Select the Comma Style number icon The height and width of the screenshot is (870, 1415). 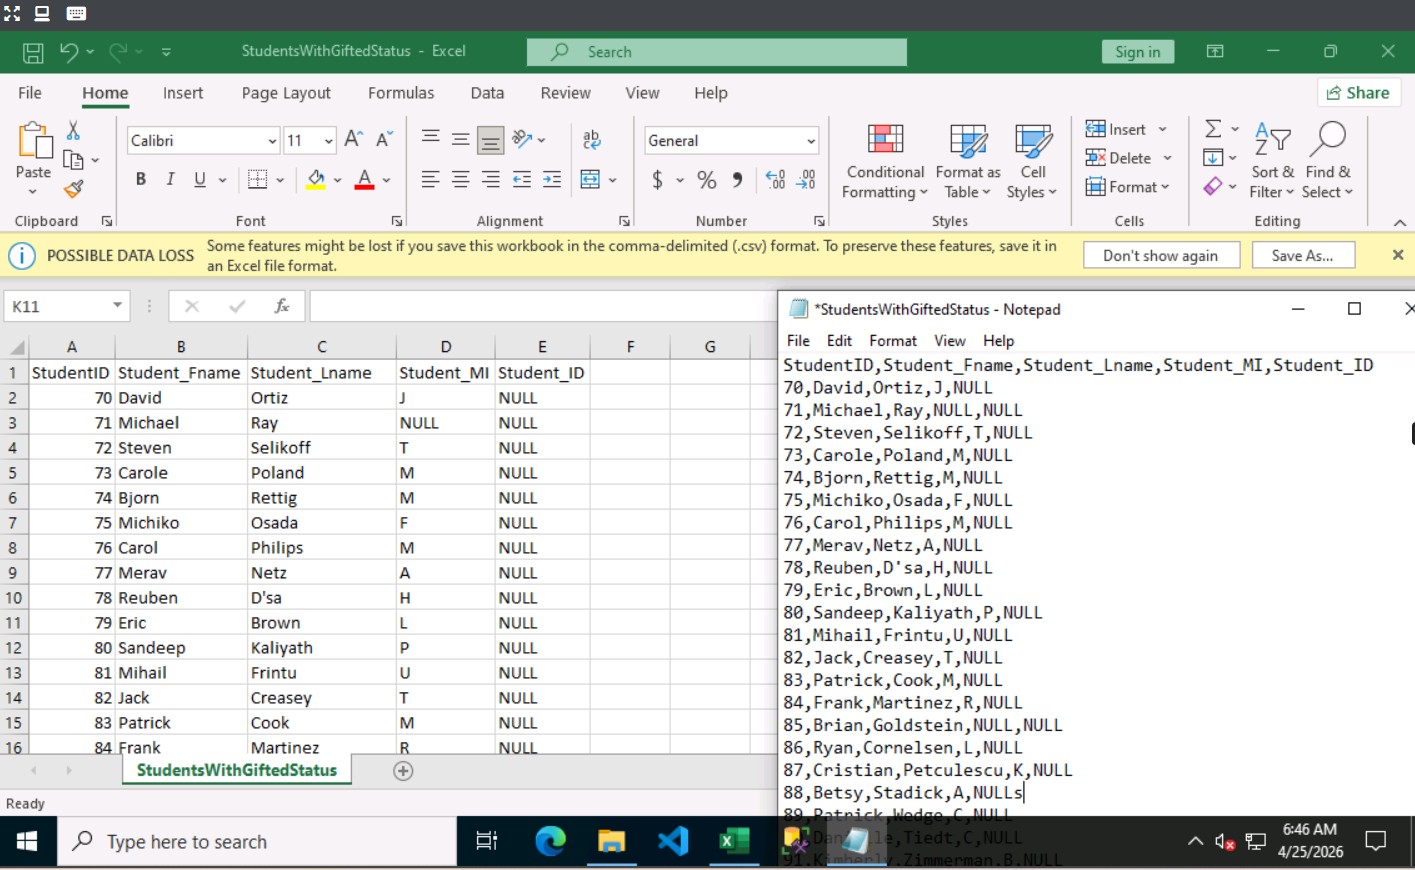737,180
